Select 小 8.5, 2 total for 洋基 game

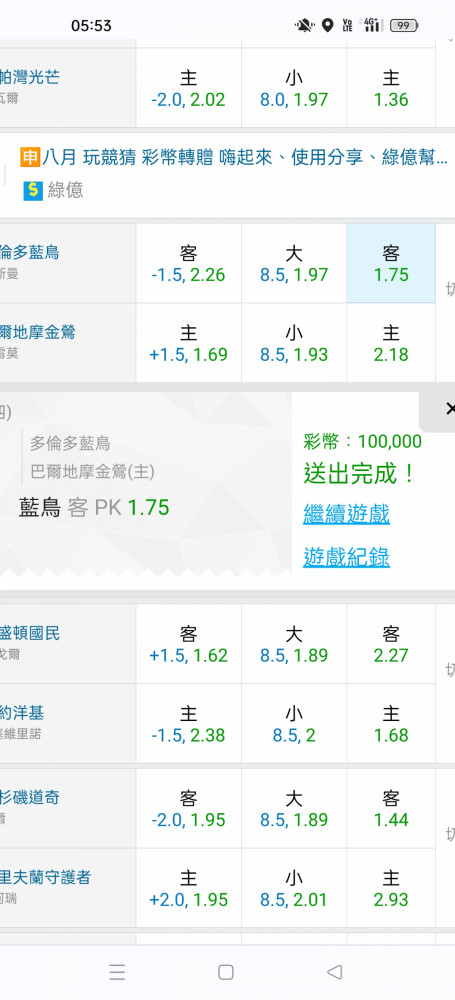294,724
